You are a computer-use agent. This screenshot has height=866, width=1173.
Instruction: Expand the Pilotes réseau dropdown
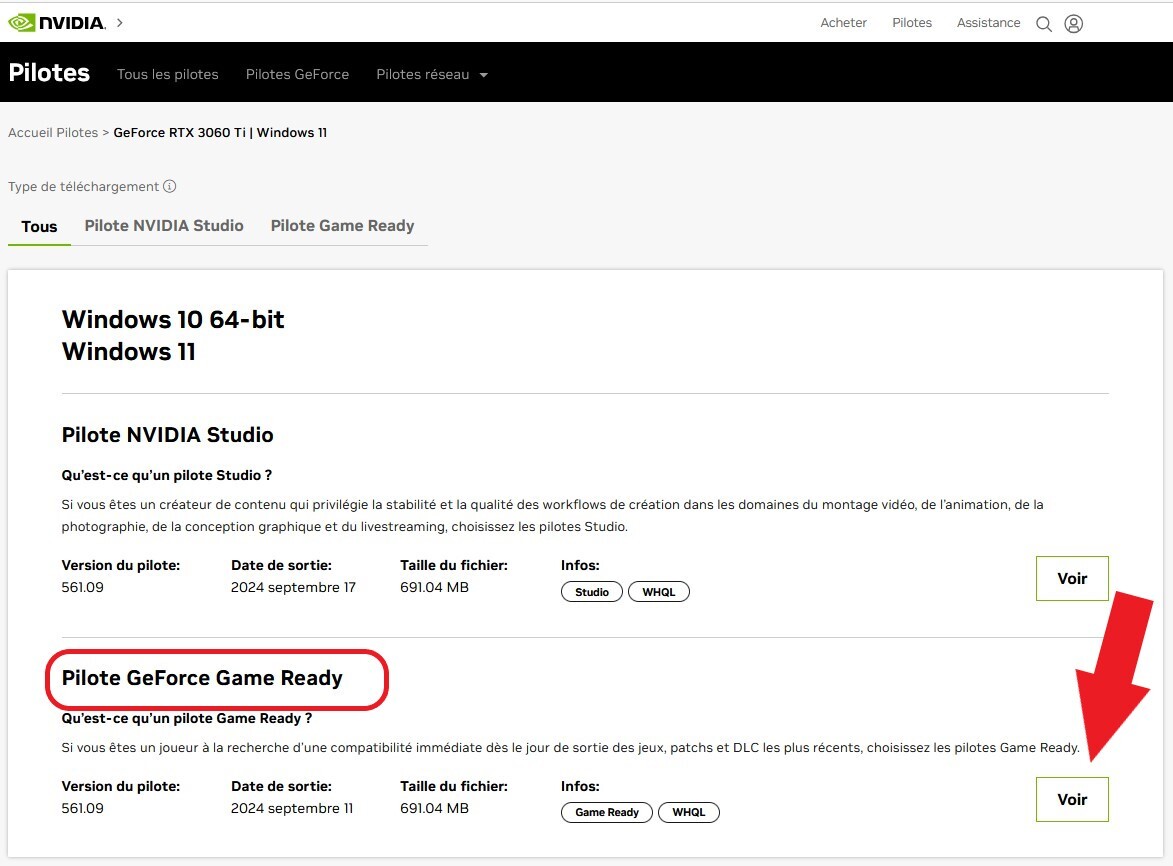[x=432, y=75]
